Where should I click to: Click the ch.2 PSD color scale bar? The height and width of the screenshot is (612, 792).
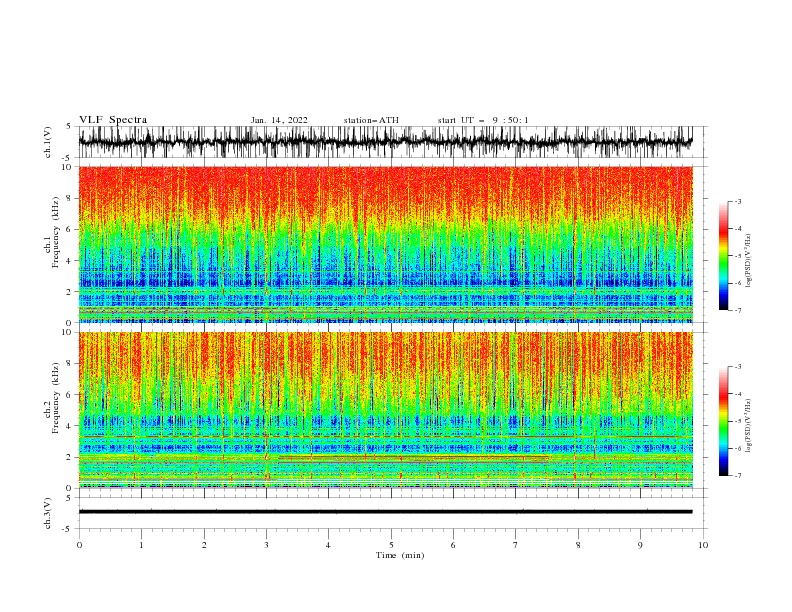(x=723, y=421)
